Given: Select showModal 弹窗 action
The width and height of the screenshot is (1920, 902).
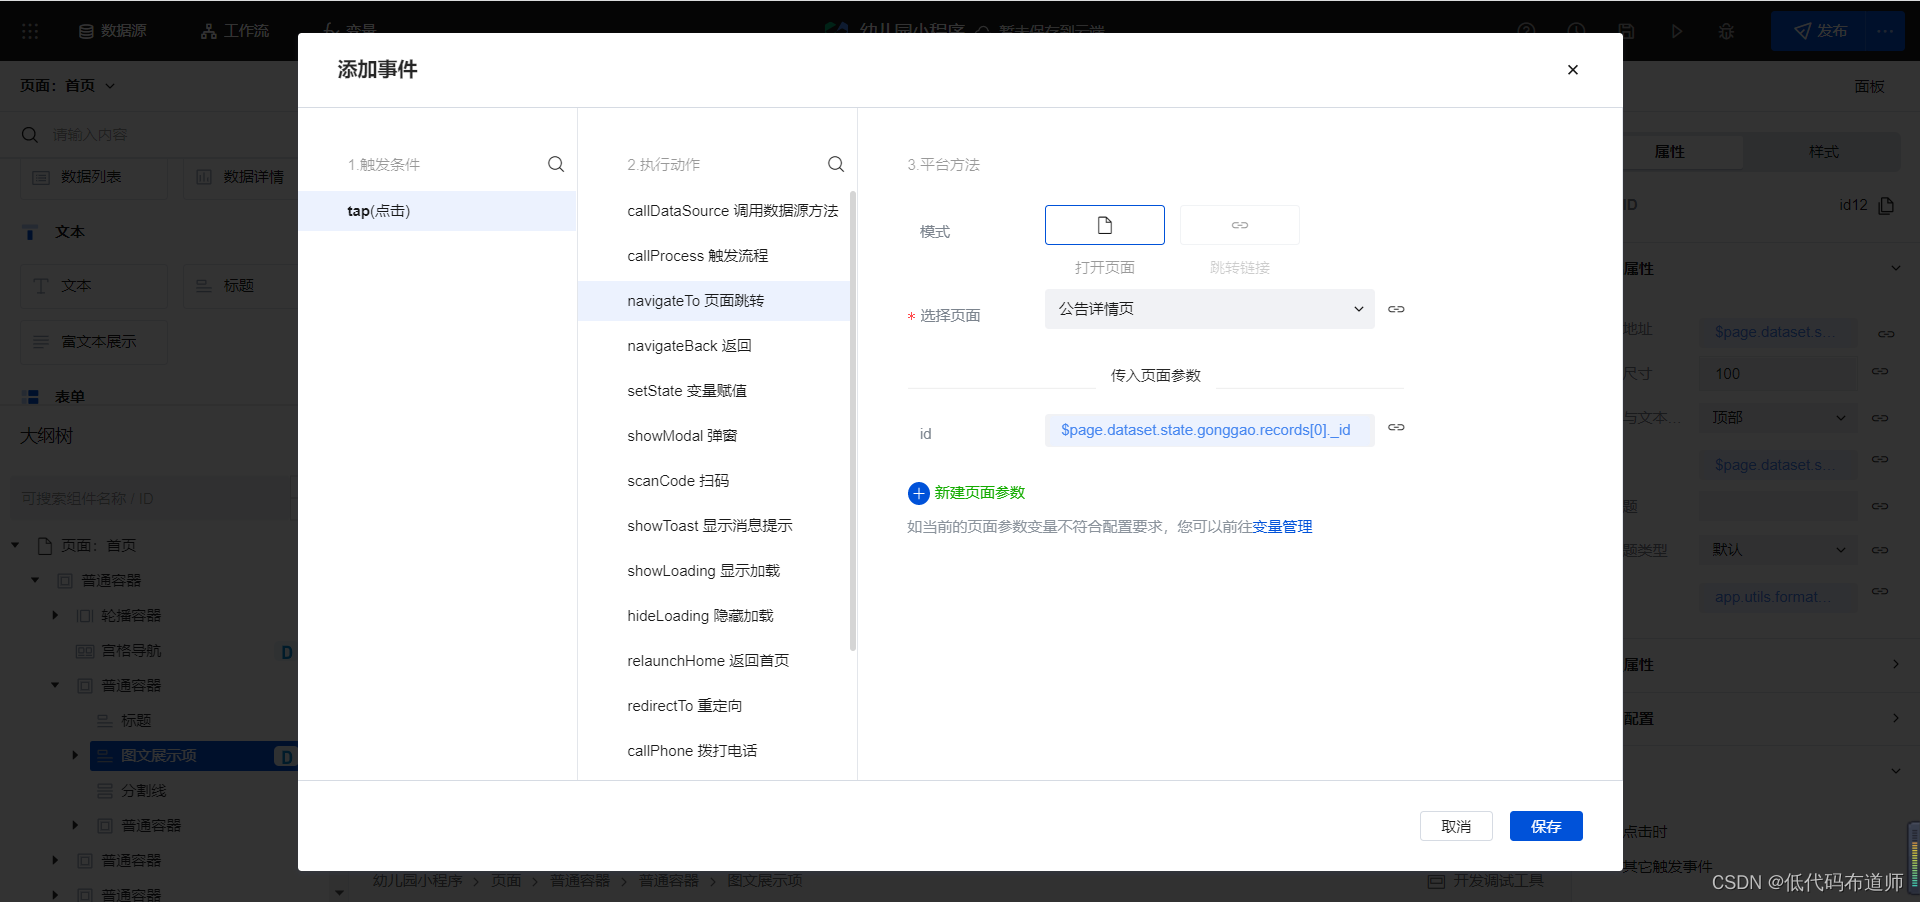Looking at the screenshot, I should point(714,436).
